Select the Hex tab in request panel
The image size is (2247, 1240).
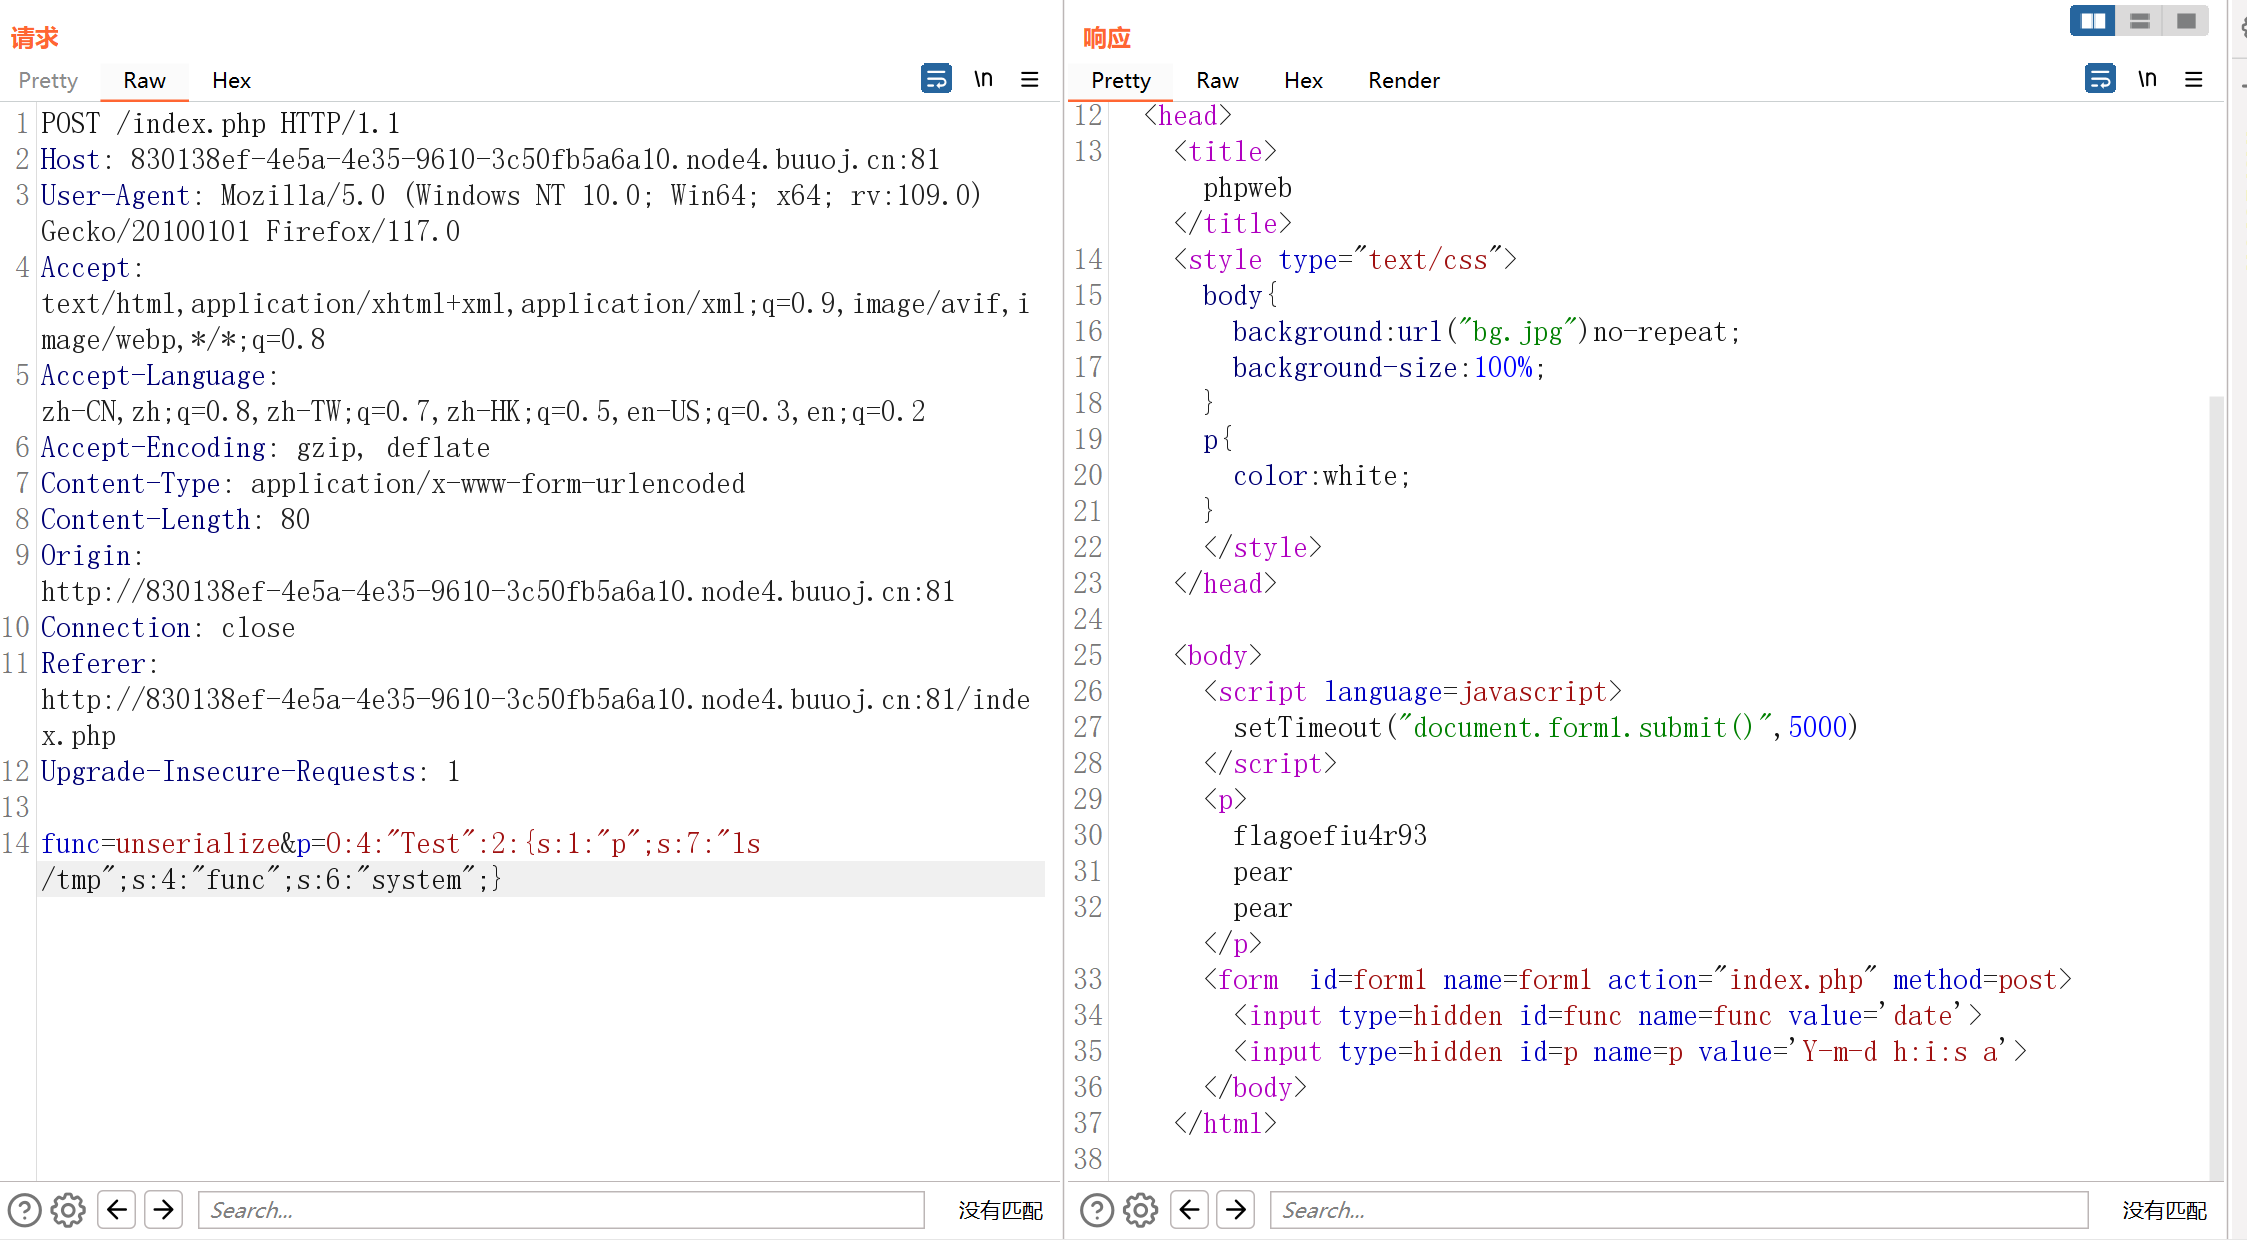pyautogui.click(x=231, y=80)
